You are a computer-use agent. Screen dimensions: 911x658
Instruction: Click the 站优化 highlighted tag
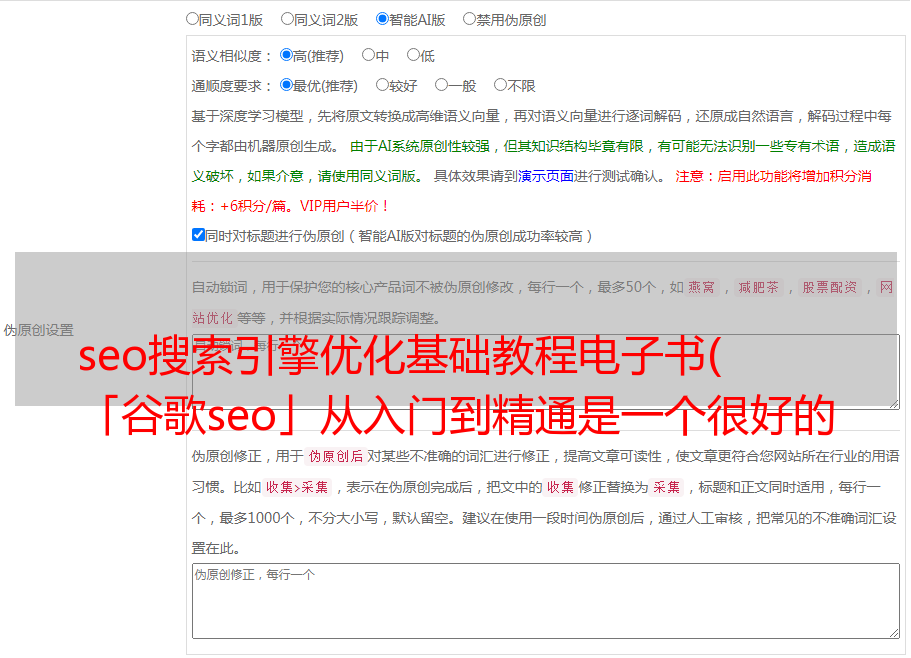coord(212,318)
